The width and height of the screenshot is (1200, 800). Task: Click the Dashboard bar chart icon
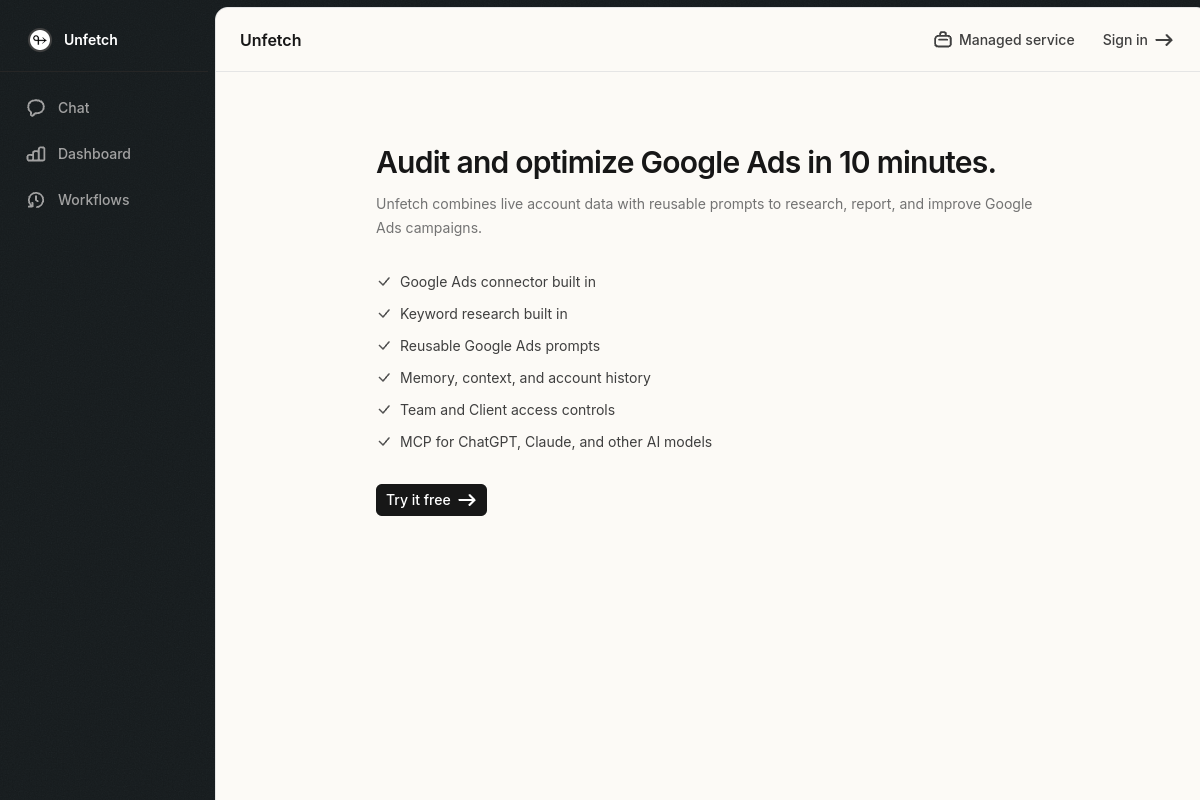click(36, 154)
